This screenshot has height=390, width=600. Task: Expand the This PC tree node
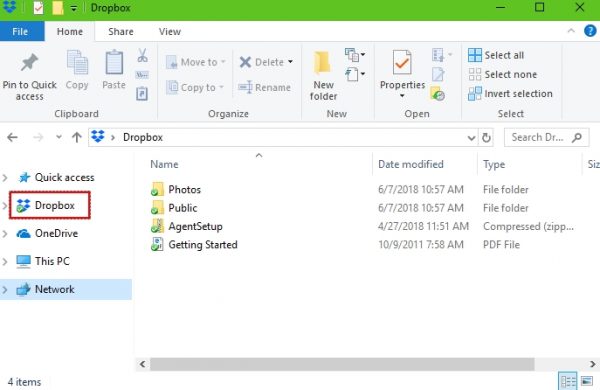[x=5, y=261]
